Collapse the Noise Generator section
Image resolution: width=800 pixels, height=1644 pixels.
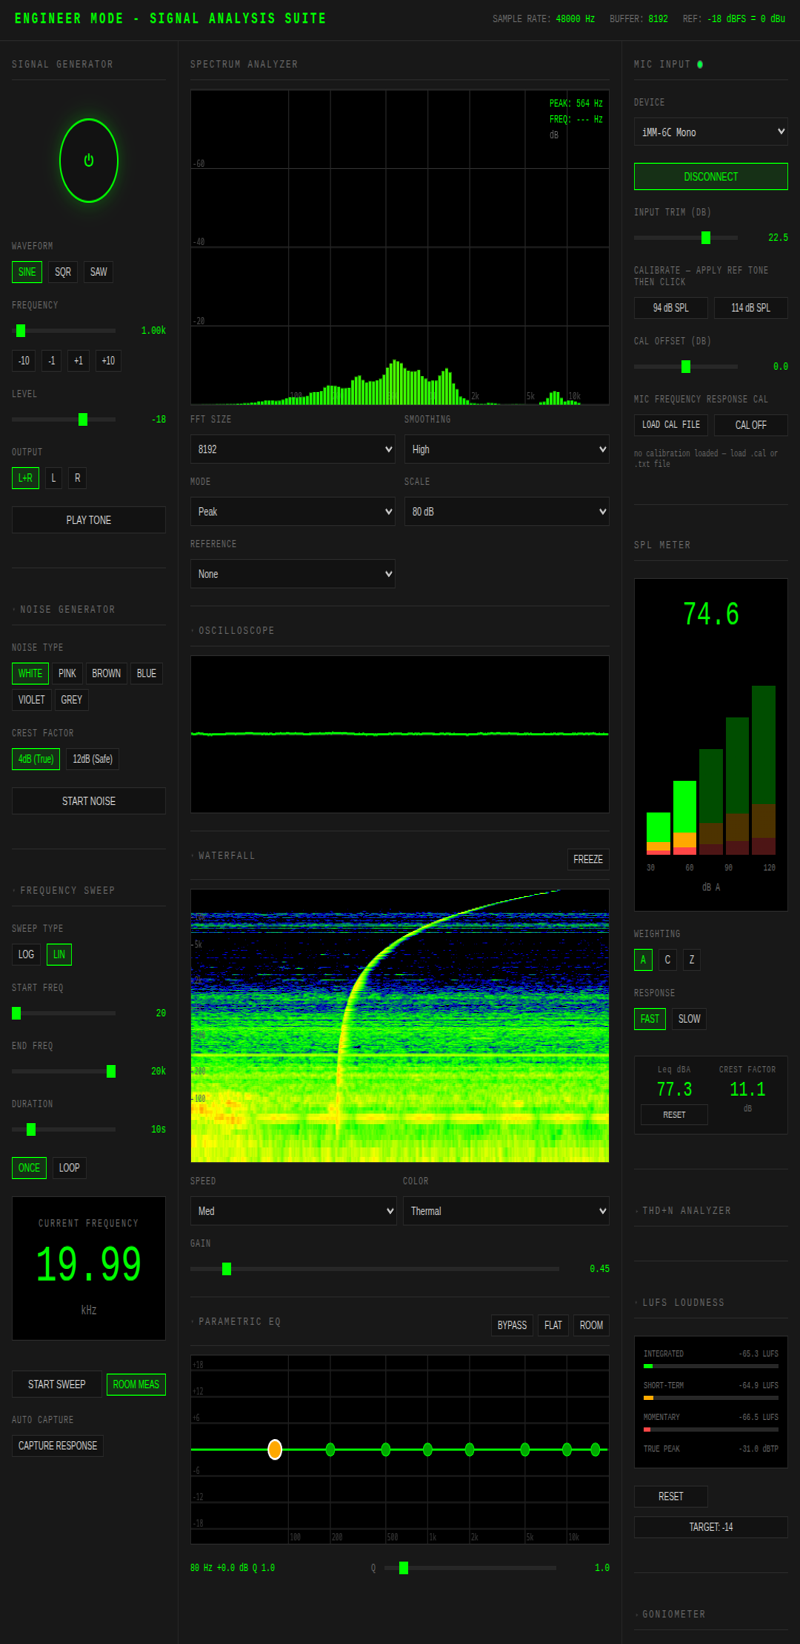(x=65, y=609)
